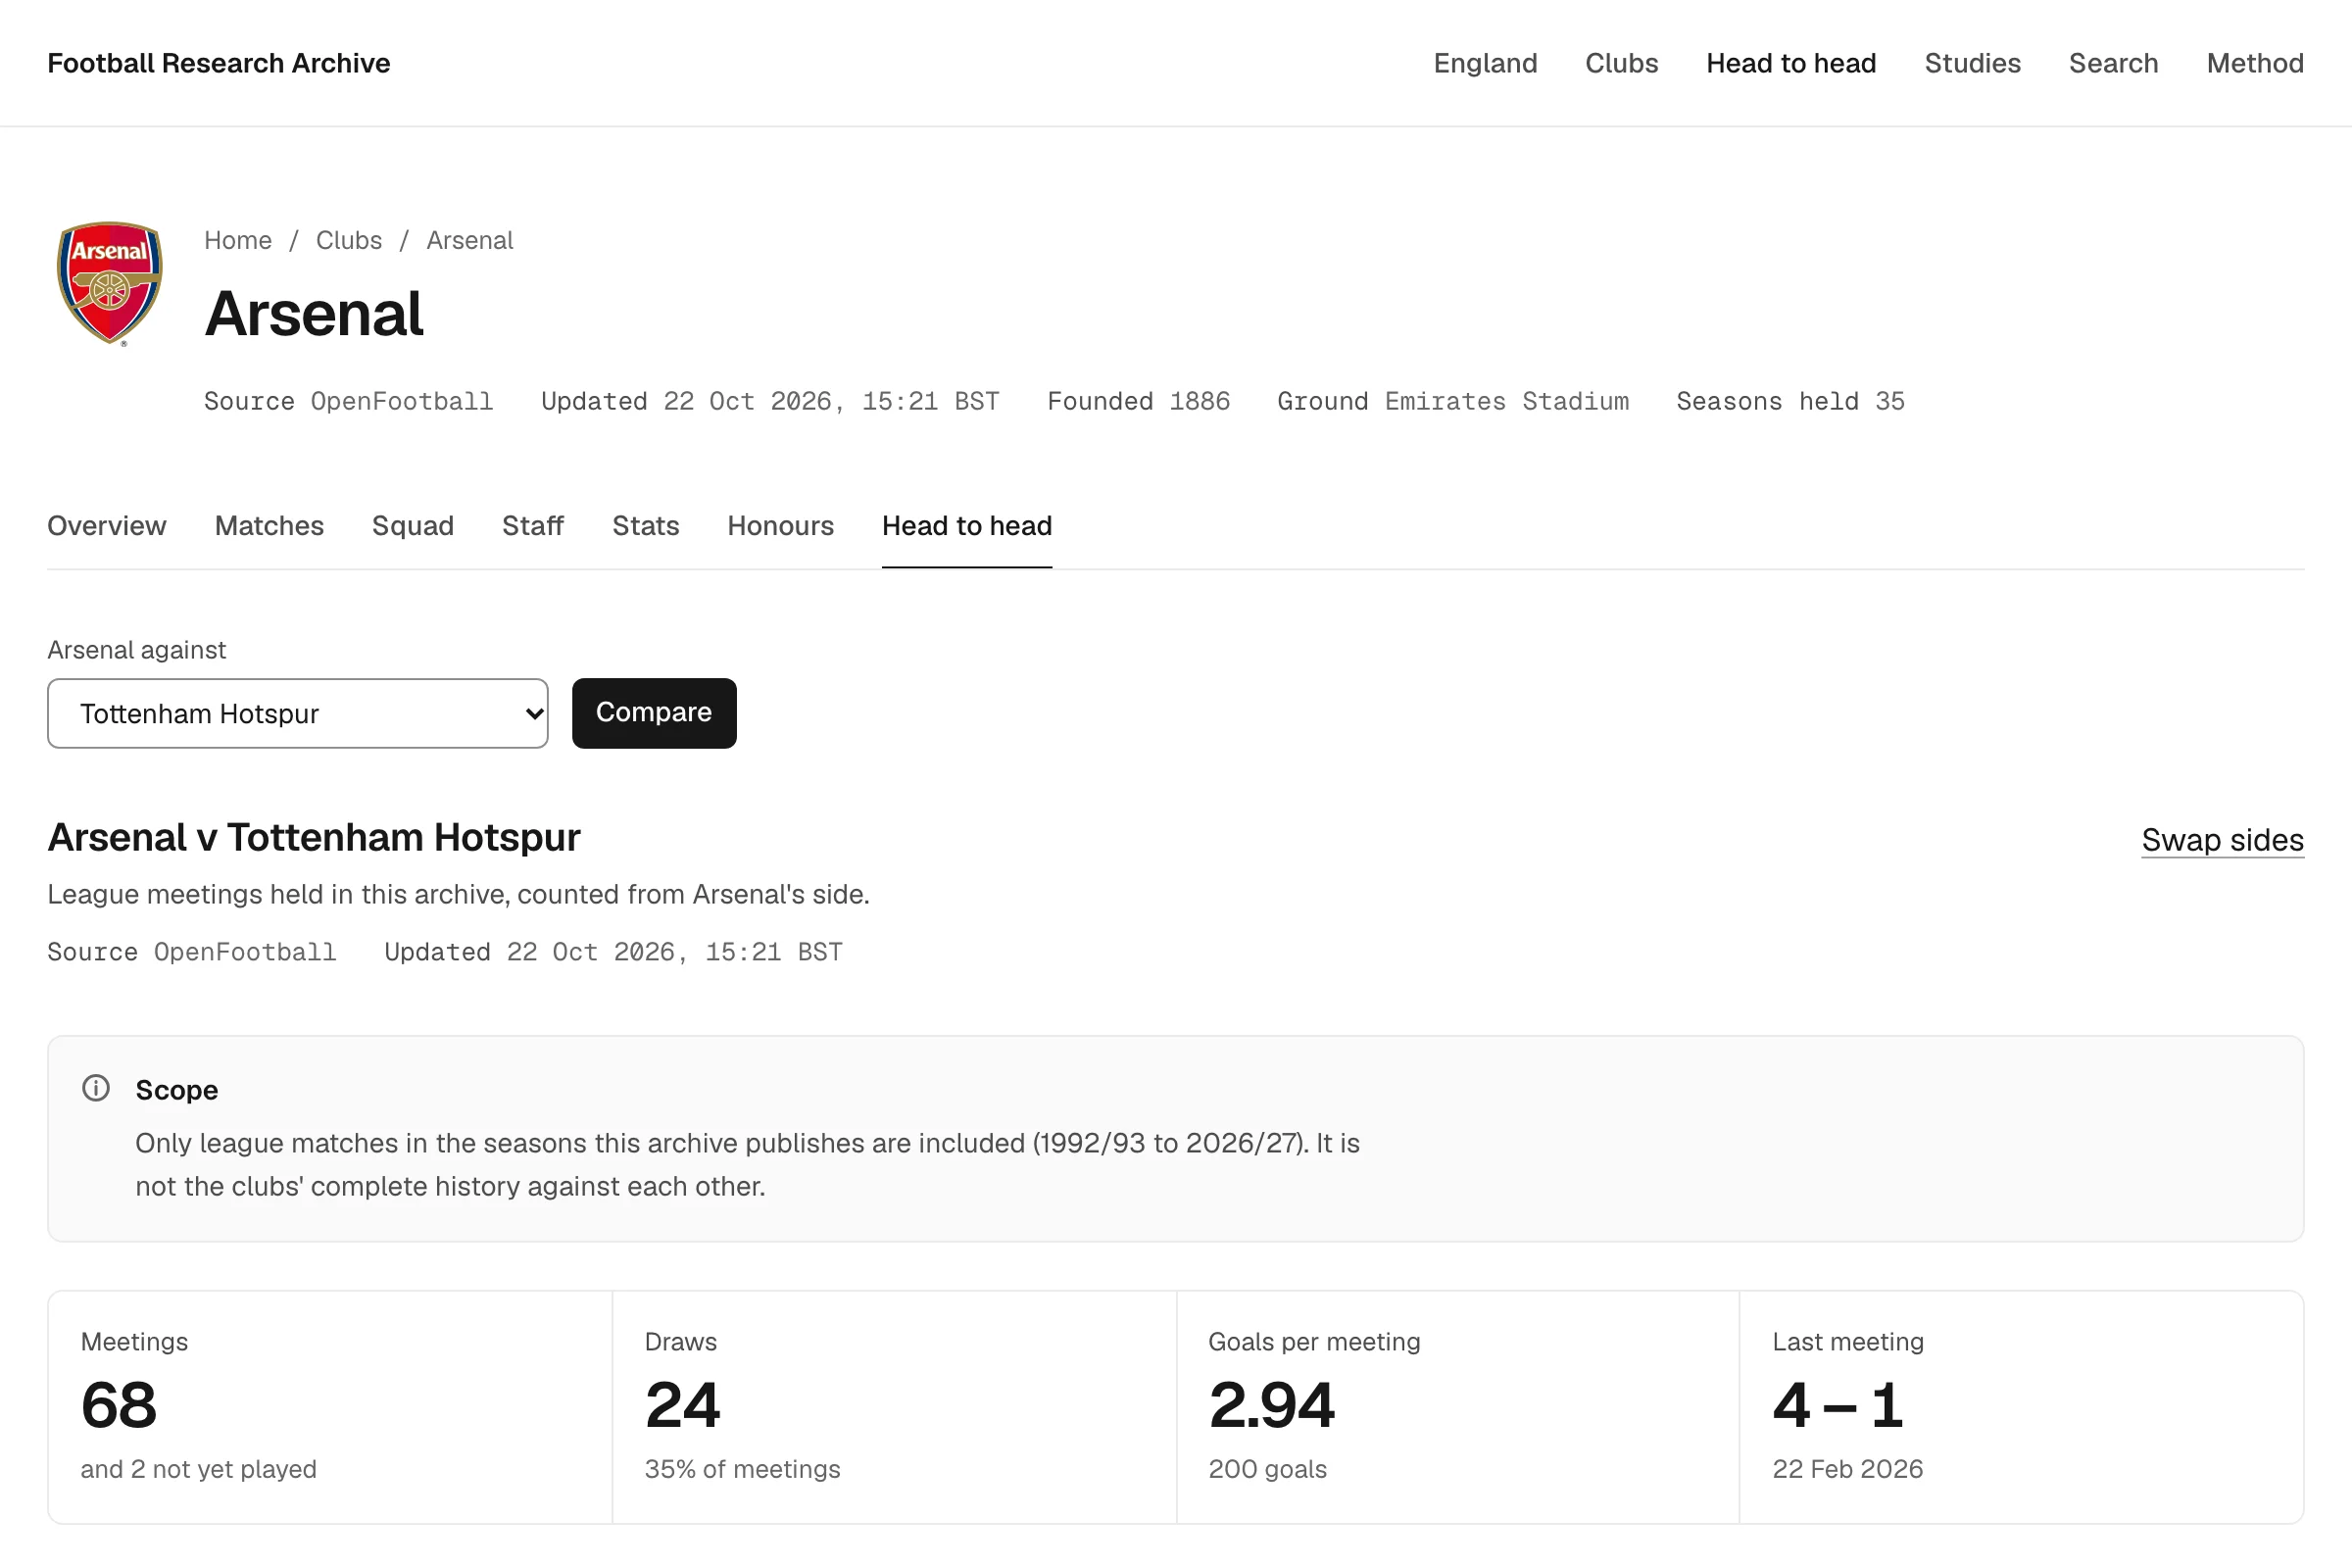Click the '200 goals' text
This screenshot has width=2352, height=1568.
[1268, 1469]
